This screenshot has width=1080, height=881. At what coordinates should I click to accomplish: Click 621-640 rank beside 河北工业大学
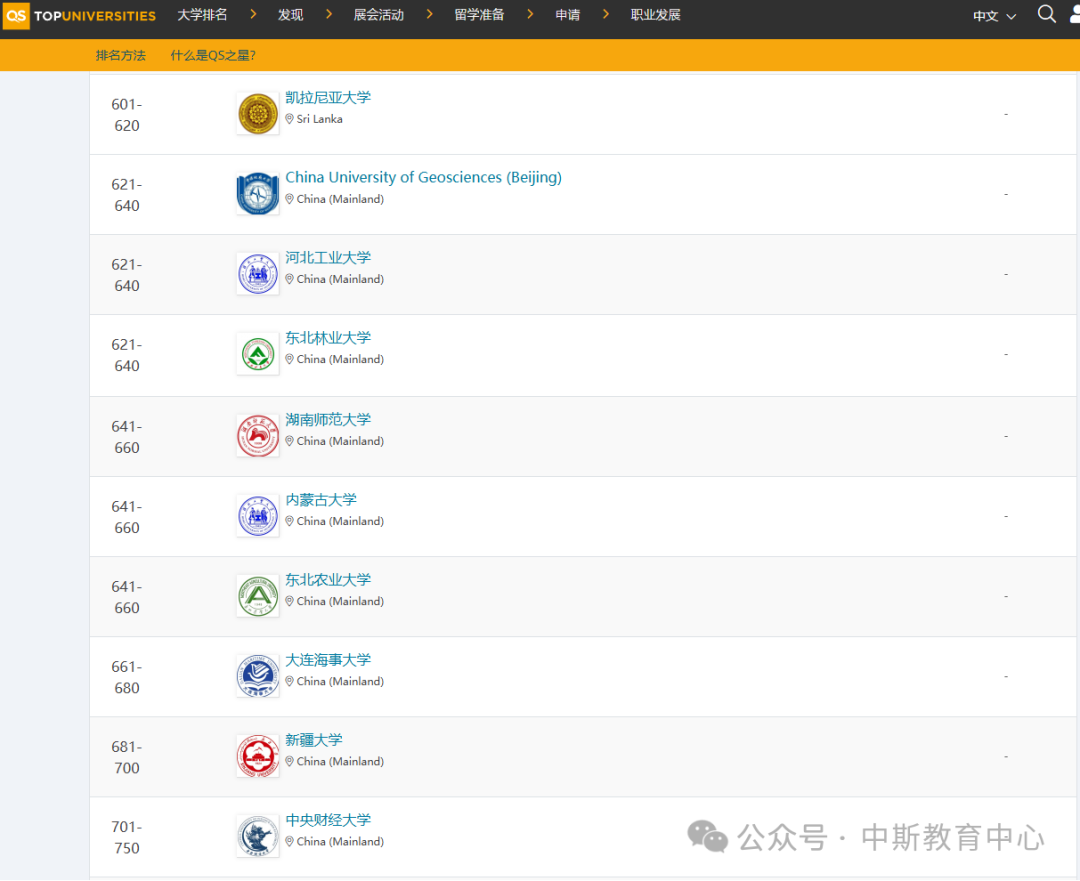click(x=127, y=275)
